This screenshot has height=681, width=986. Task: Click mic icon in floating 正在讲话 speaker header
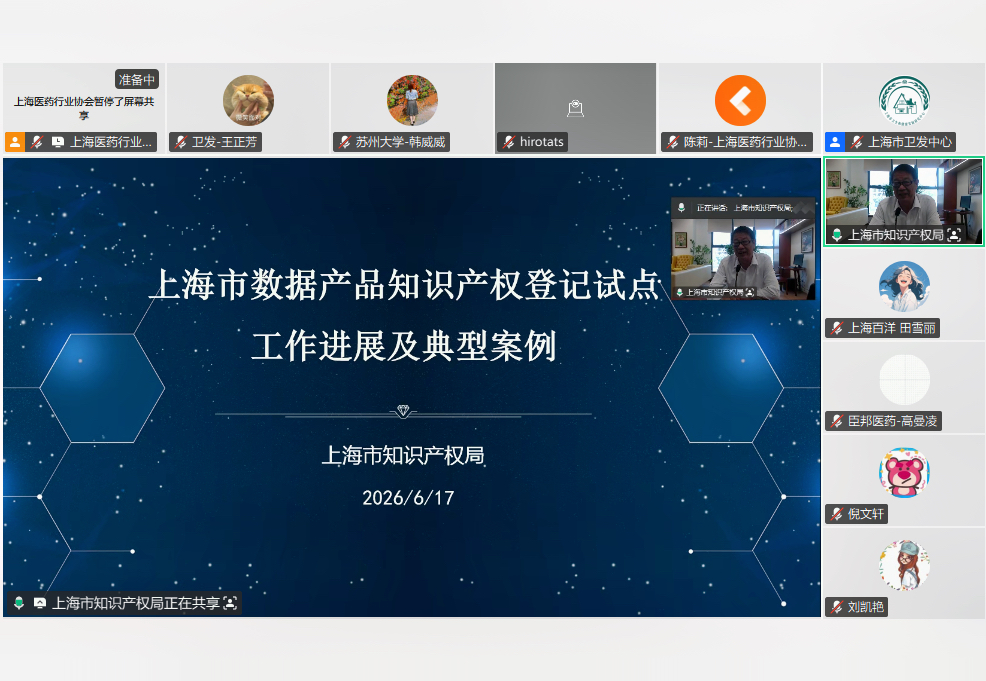point(681,208)
